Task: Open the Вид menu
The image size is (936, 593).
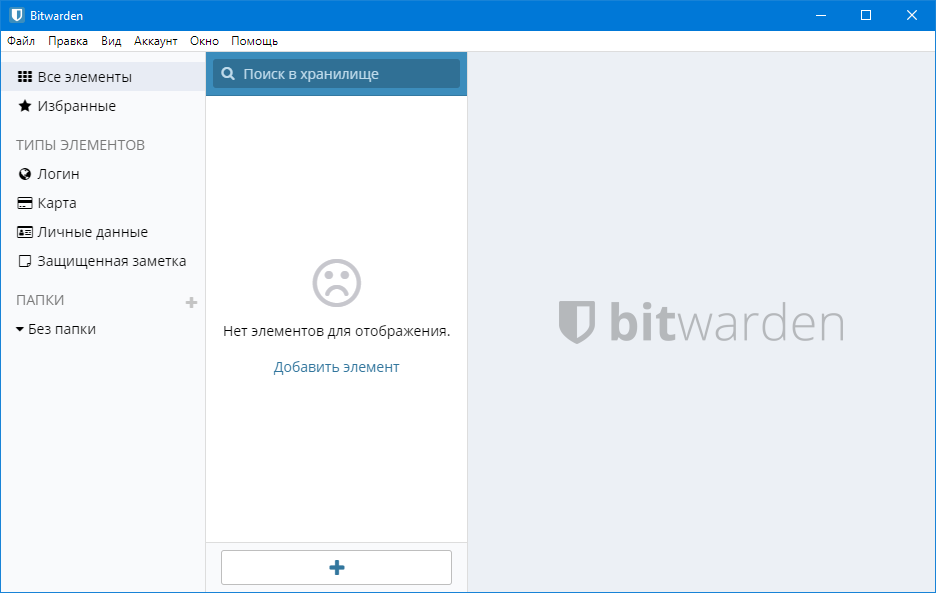Action: pyautogui.click(x=111, y=41)
